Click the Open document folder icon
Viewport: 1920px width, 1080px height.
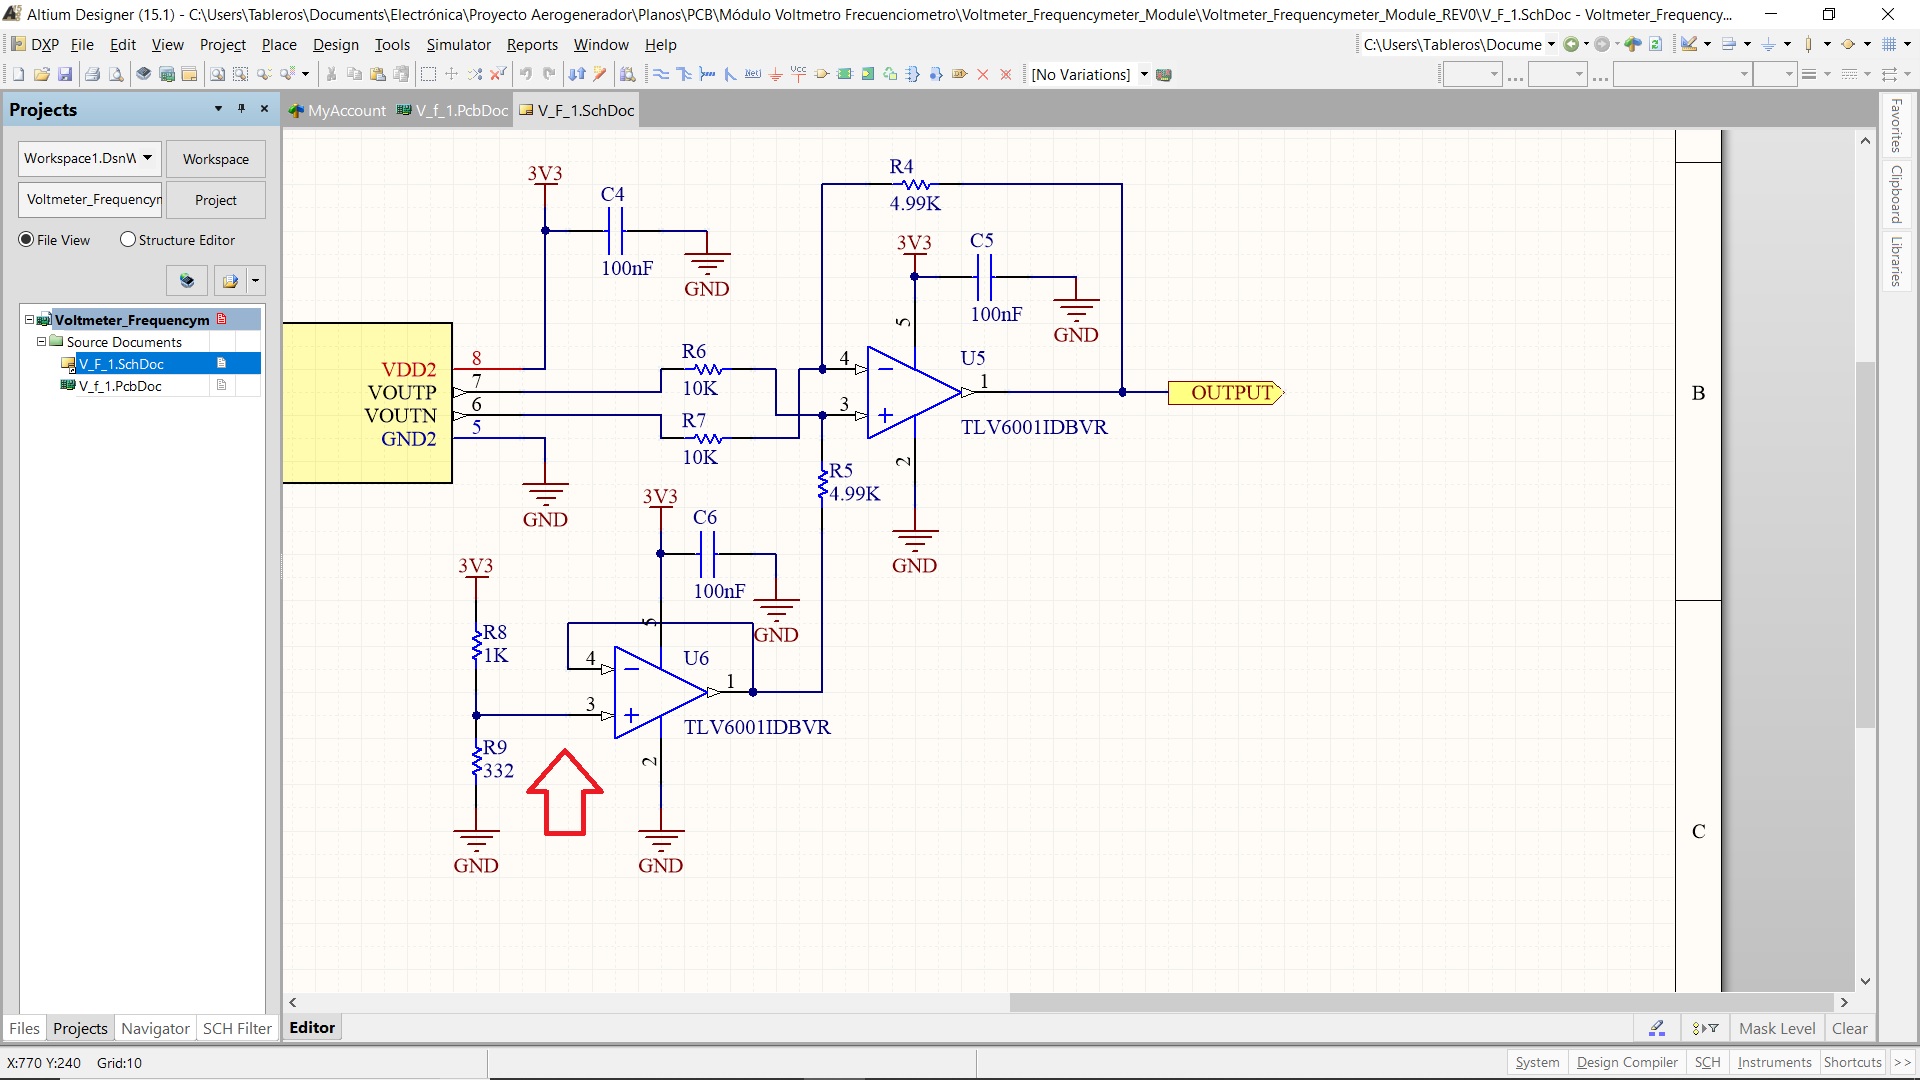pyautogui.click(x=41, y=74)
